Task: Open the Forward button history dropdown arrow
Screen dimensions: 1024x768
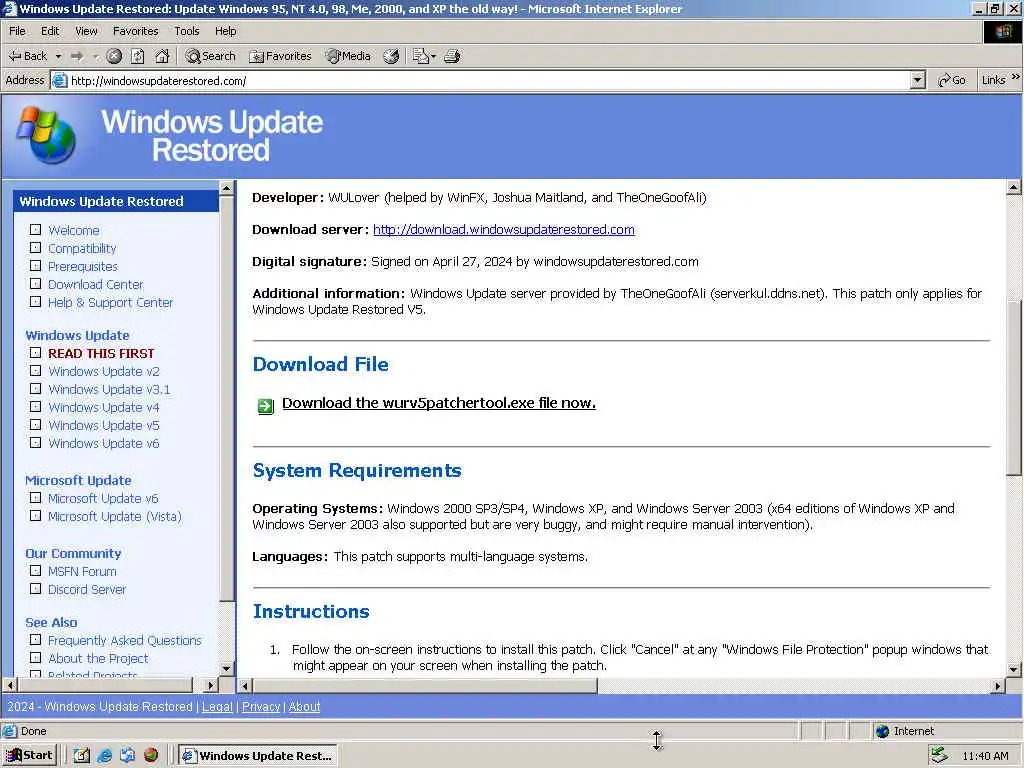Action: (95, 57)
